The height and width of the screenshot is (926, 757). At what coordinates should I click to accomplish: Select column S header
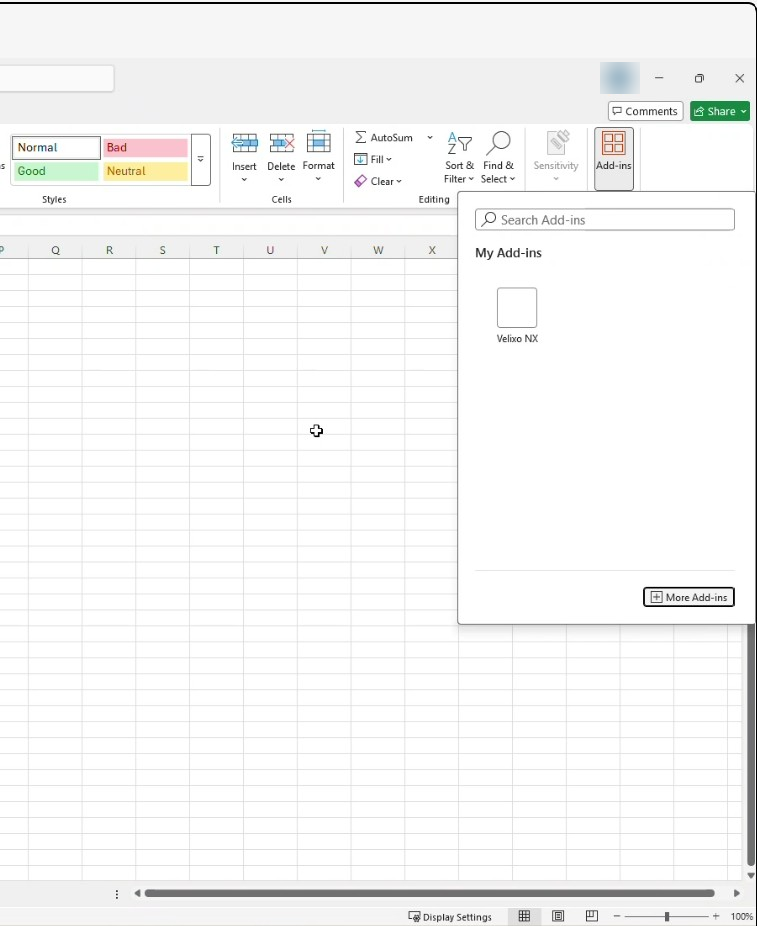click(x=162, y=250)
